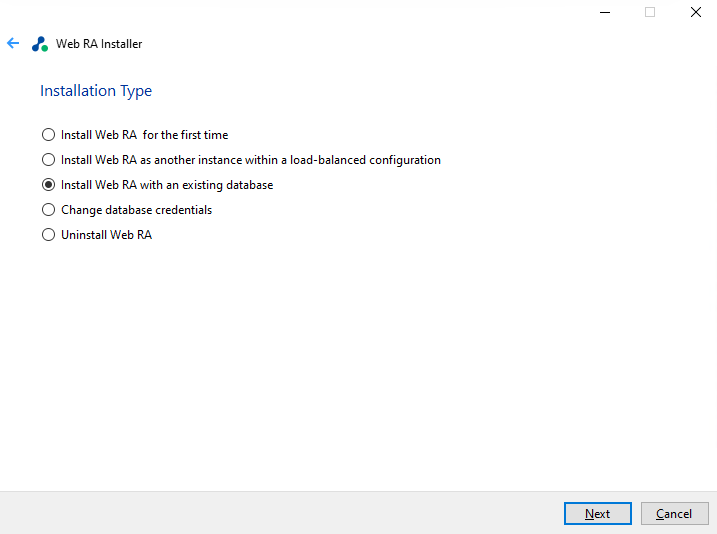Pick the Change database credentials radio button
The image size is (717, 534).
(48, 210)
